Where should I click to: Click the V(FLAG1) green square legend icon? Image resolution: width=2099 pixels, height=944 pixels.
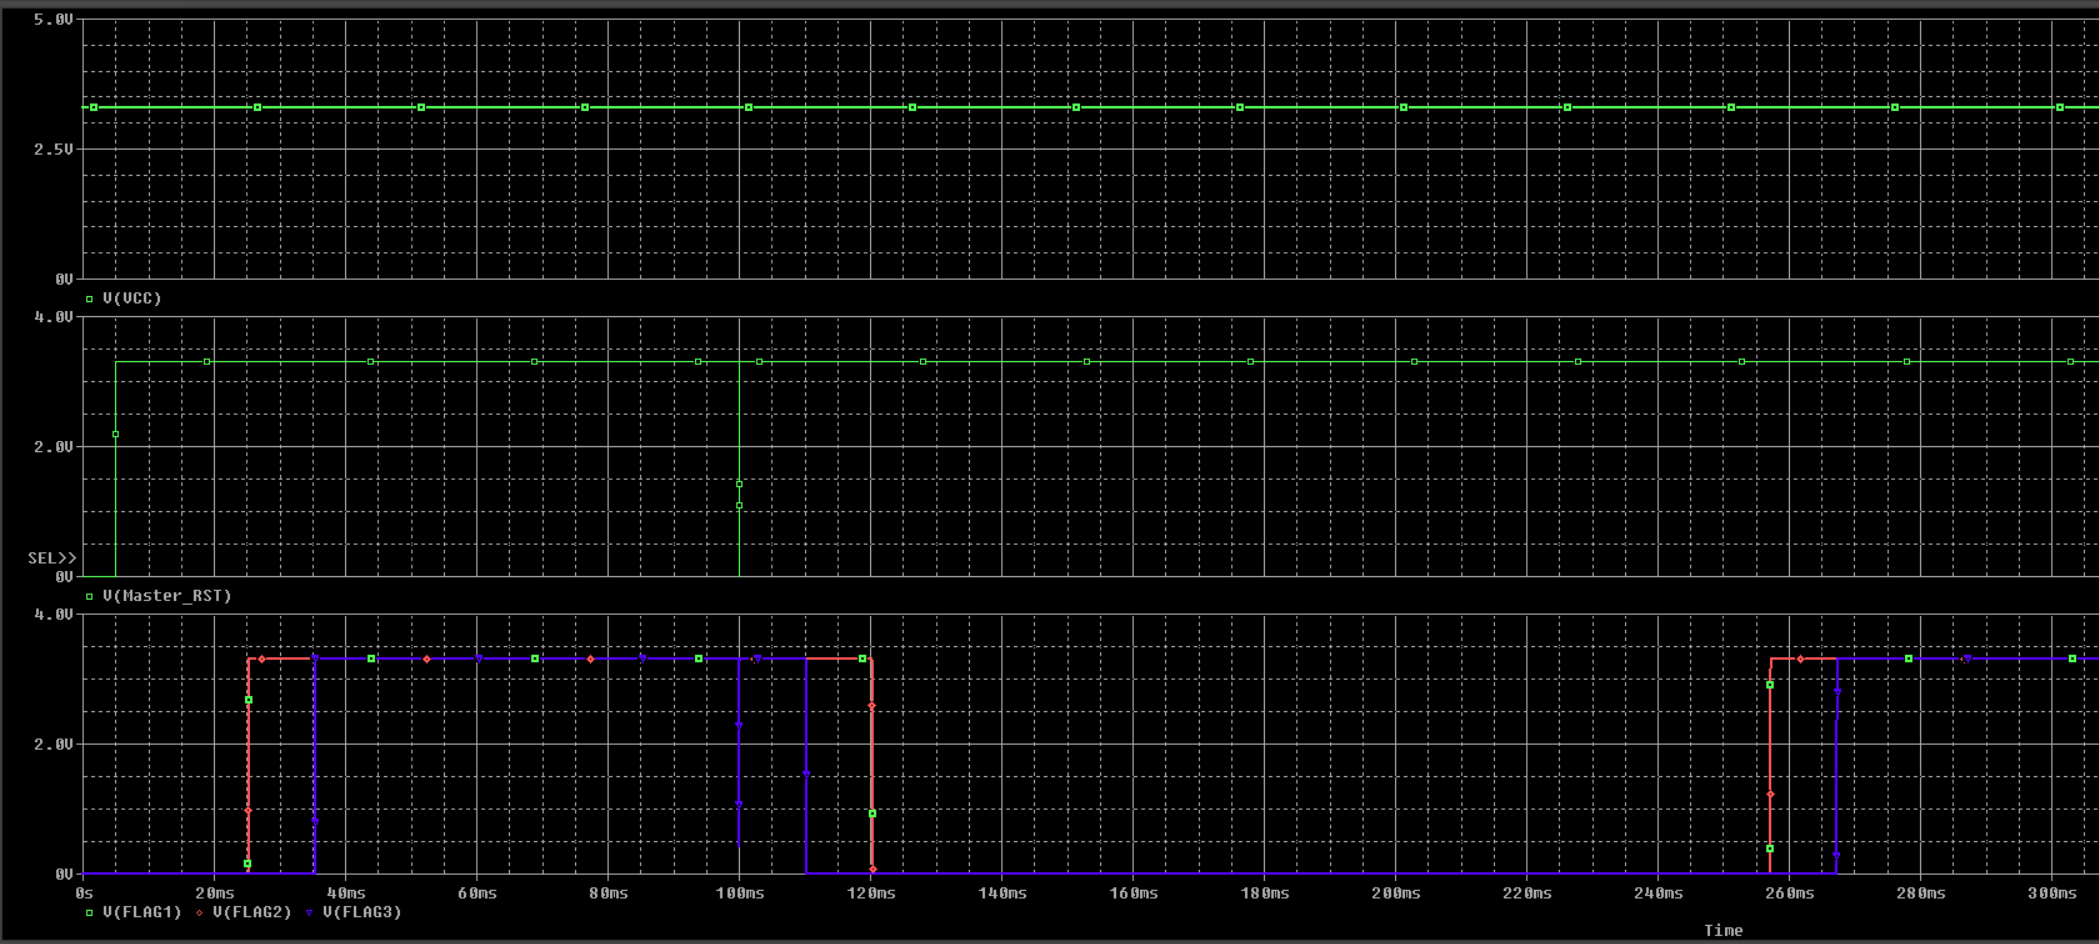pos(89,913)
